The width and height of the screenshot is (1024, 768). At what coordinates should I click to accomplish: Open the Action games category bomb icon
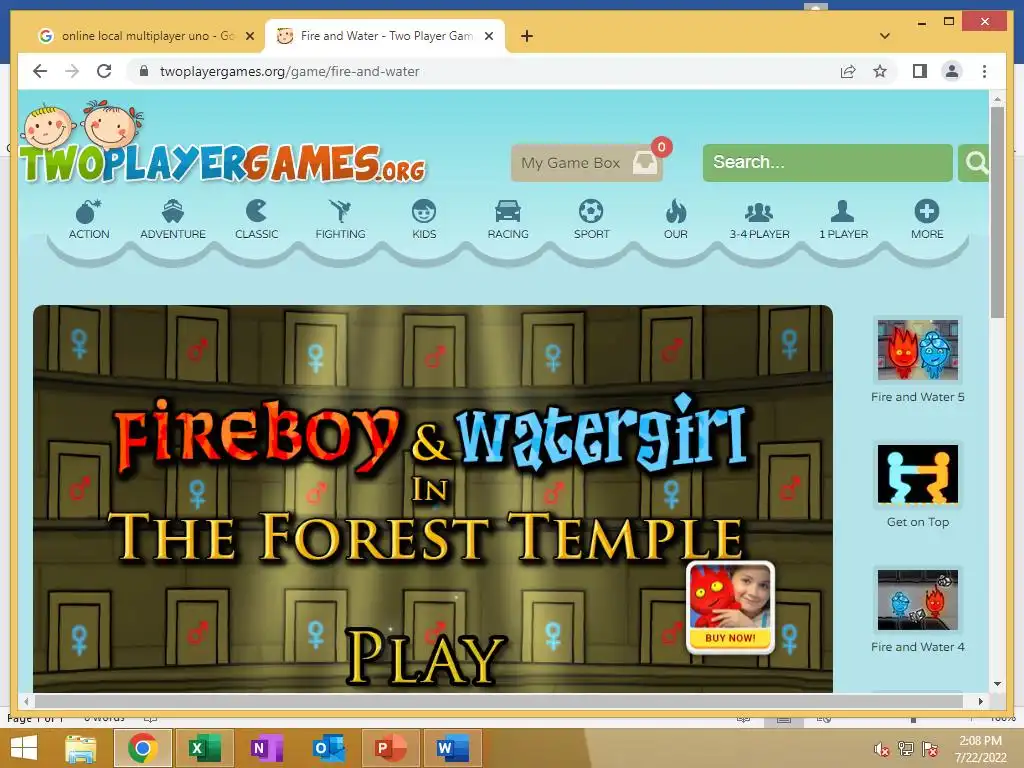point(89,212)
